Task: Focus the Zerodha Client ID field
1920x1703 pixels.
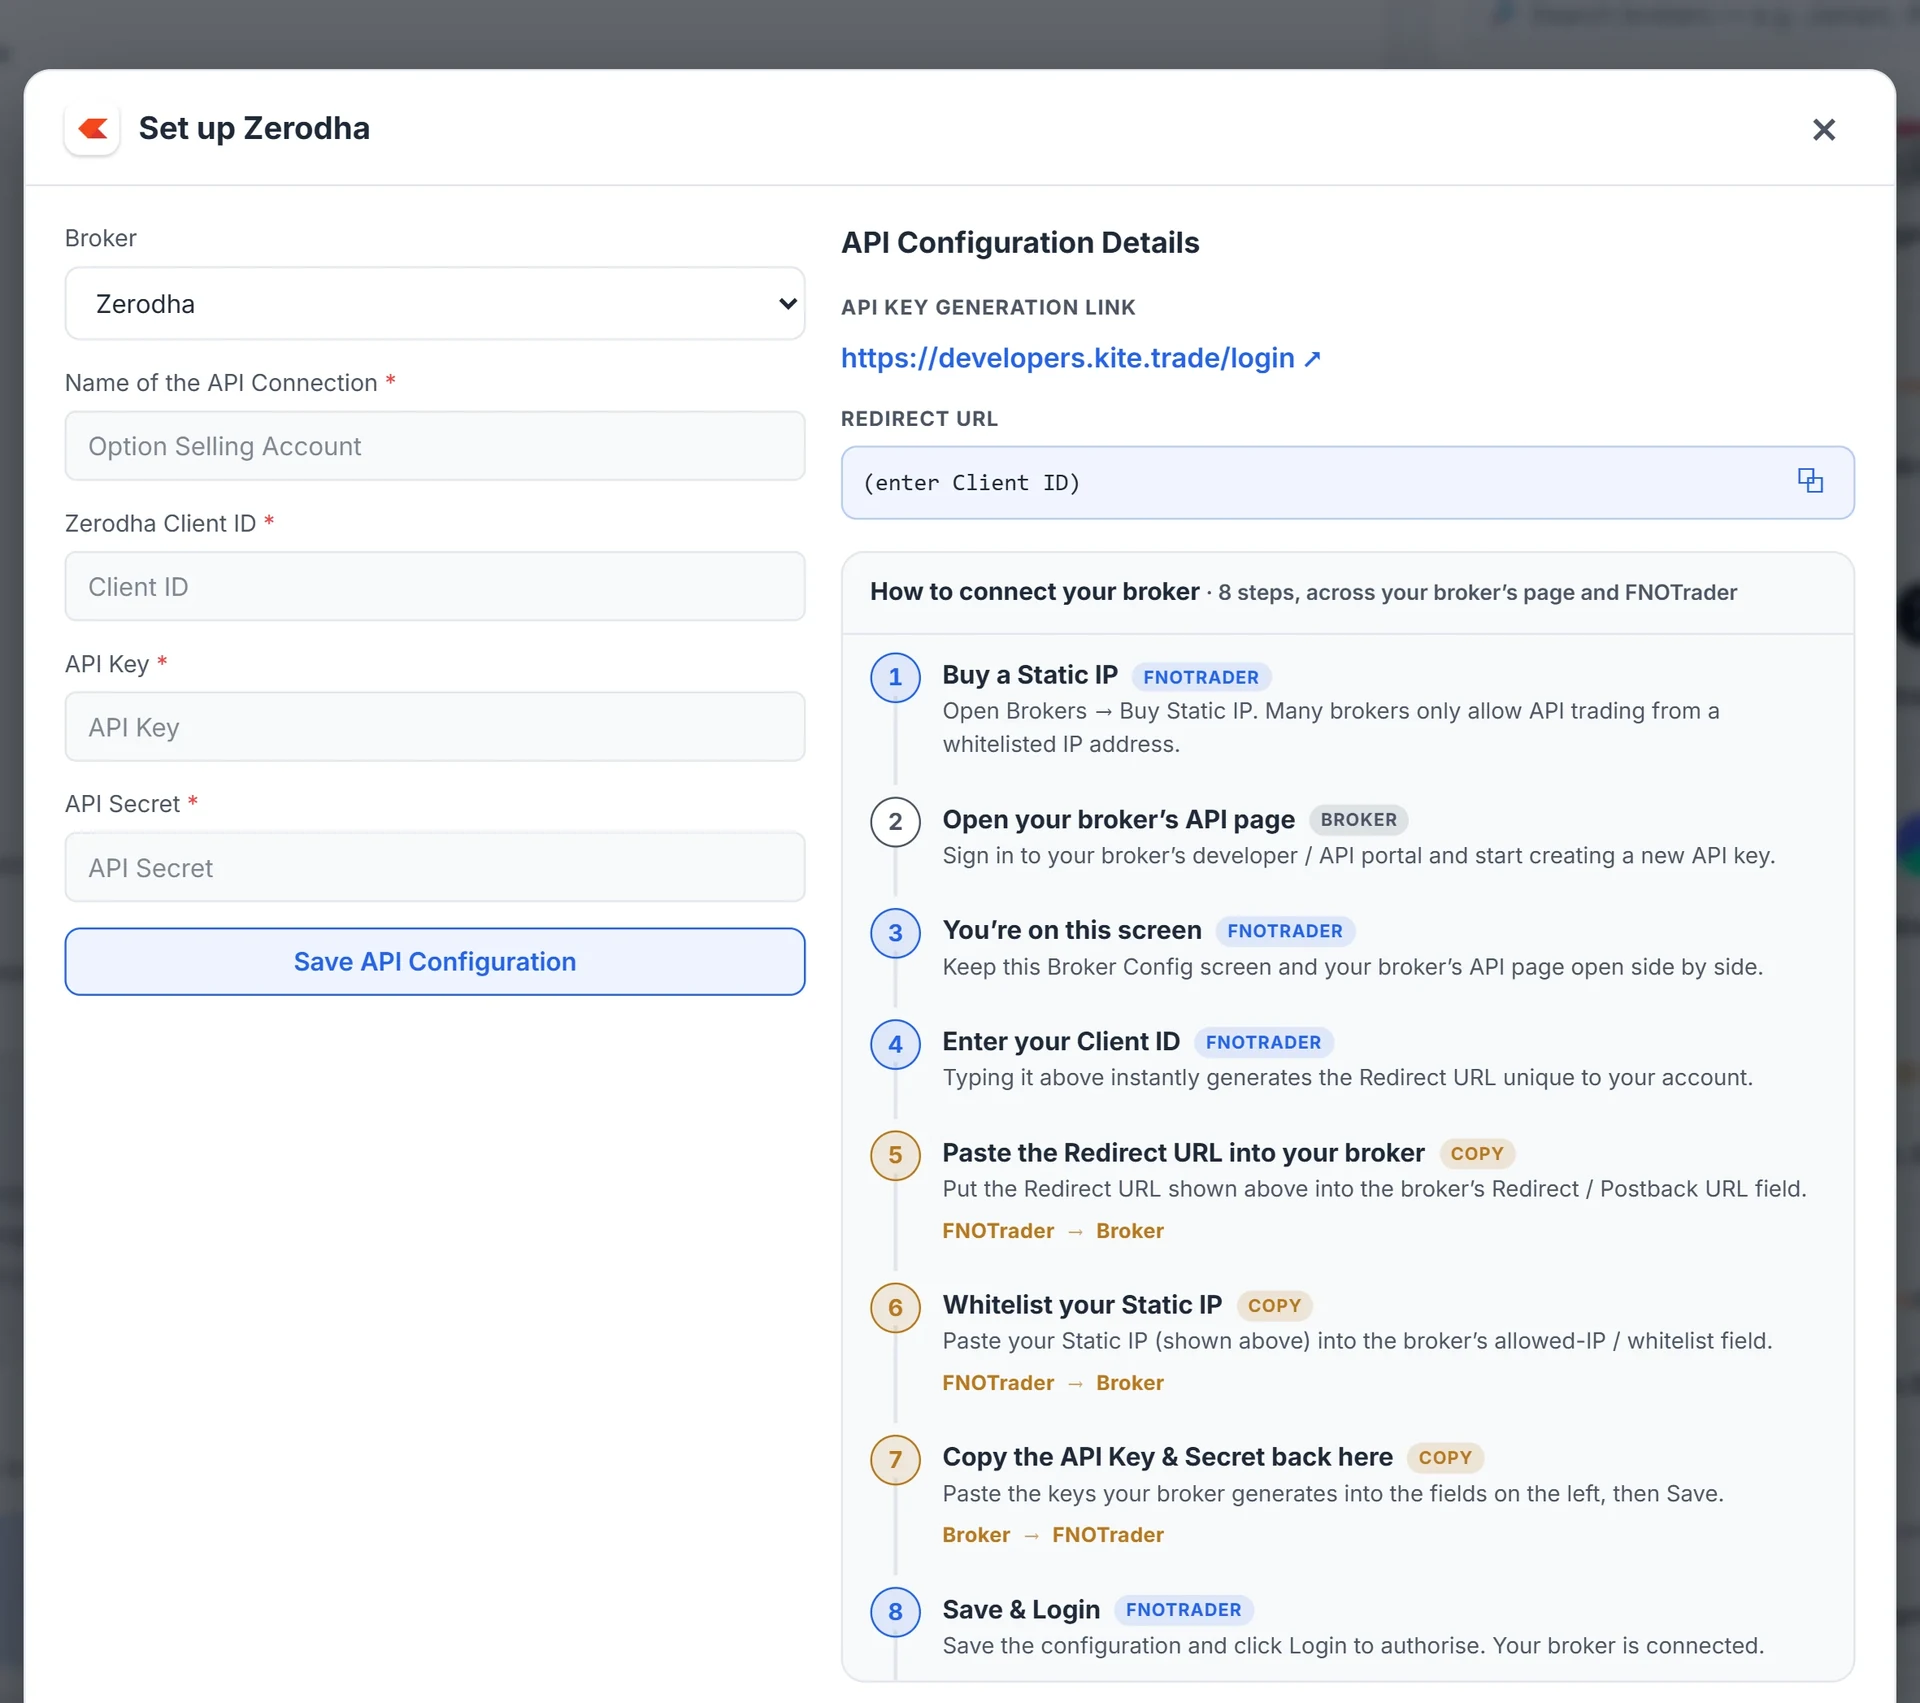Action: click(435, 586)
